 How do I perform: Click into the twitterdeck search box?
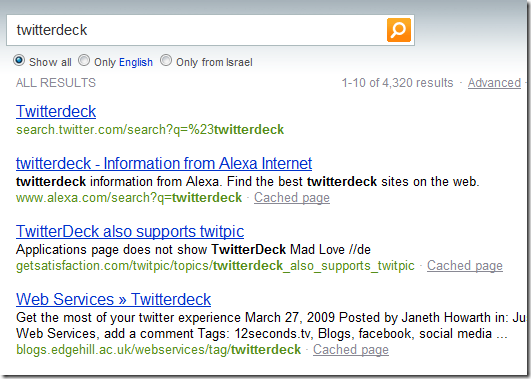[196, 30]
